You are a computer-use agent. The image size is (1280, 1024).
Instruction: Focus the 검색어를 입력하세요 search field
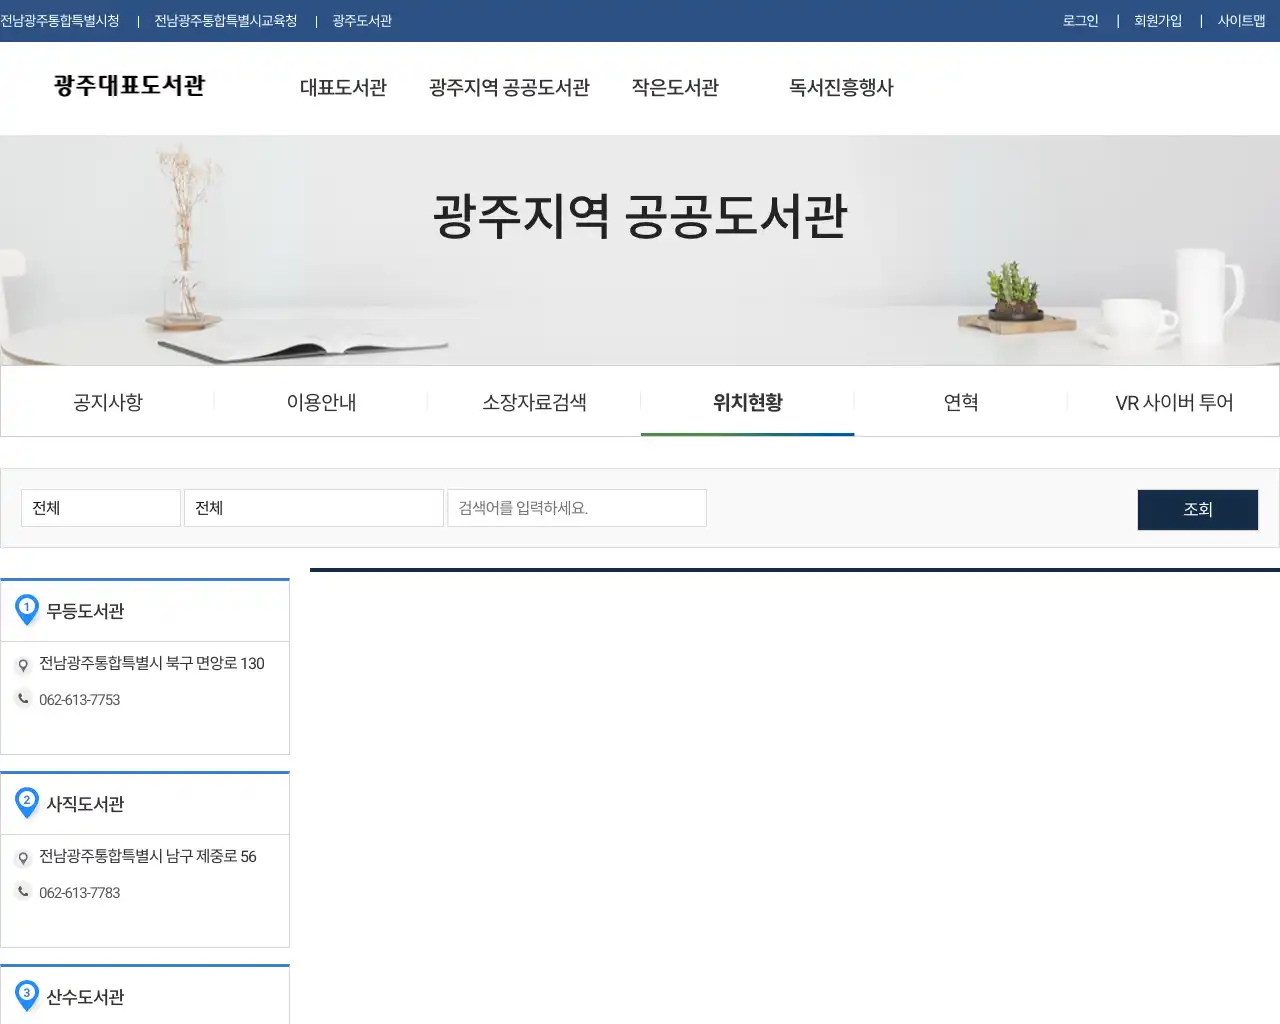577,508
